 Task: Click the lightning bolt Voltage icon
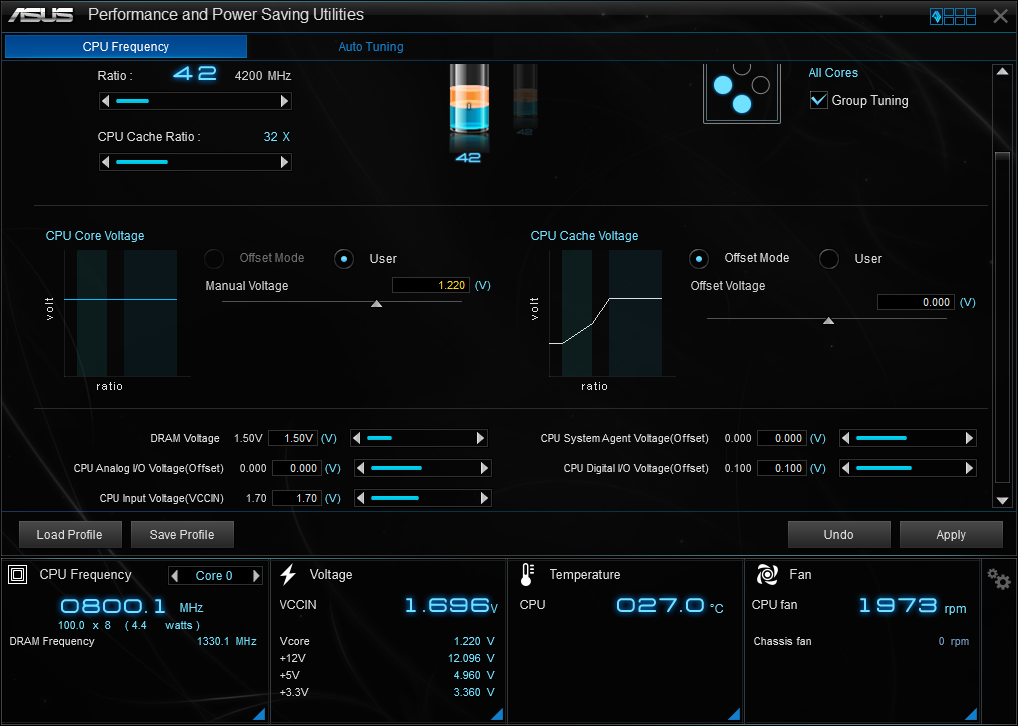(x=288, y=574)
